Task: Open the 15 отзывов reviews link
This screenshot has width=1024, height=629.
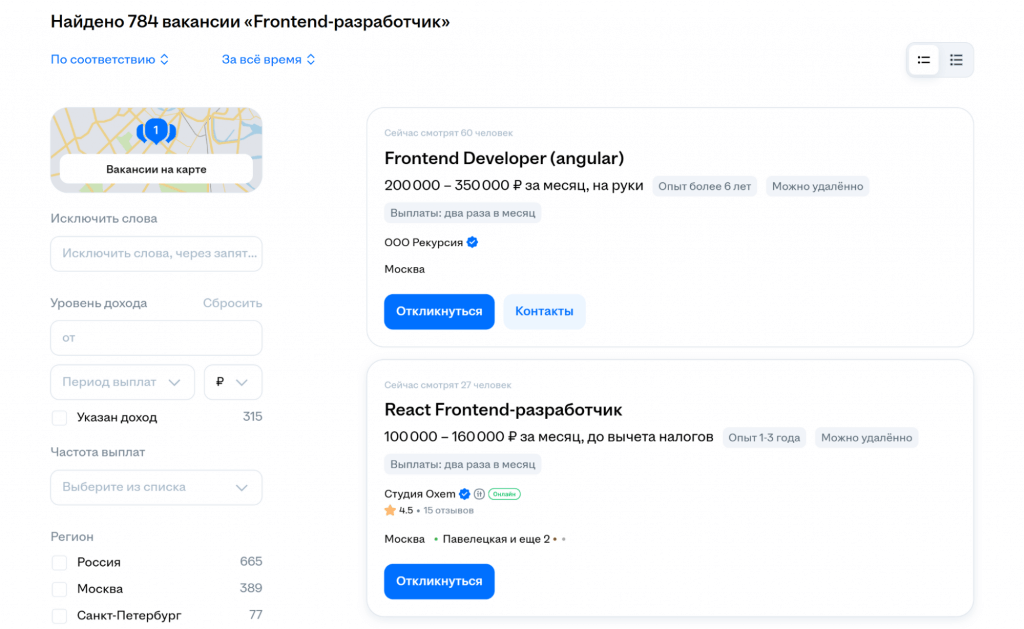Action: (x=449, y=510)
